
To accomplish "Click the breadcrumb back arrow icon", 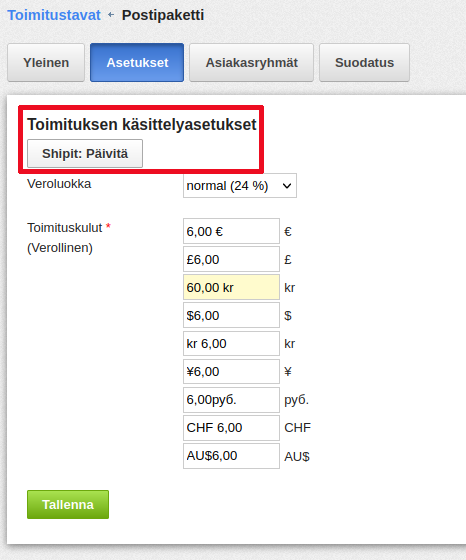I will tap(111, 15).
